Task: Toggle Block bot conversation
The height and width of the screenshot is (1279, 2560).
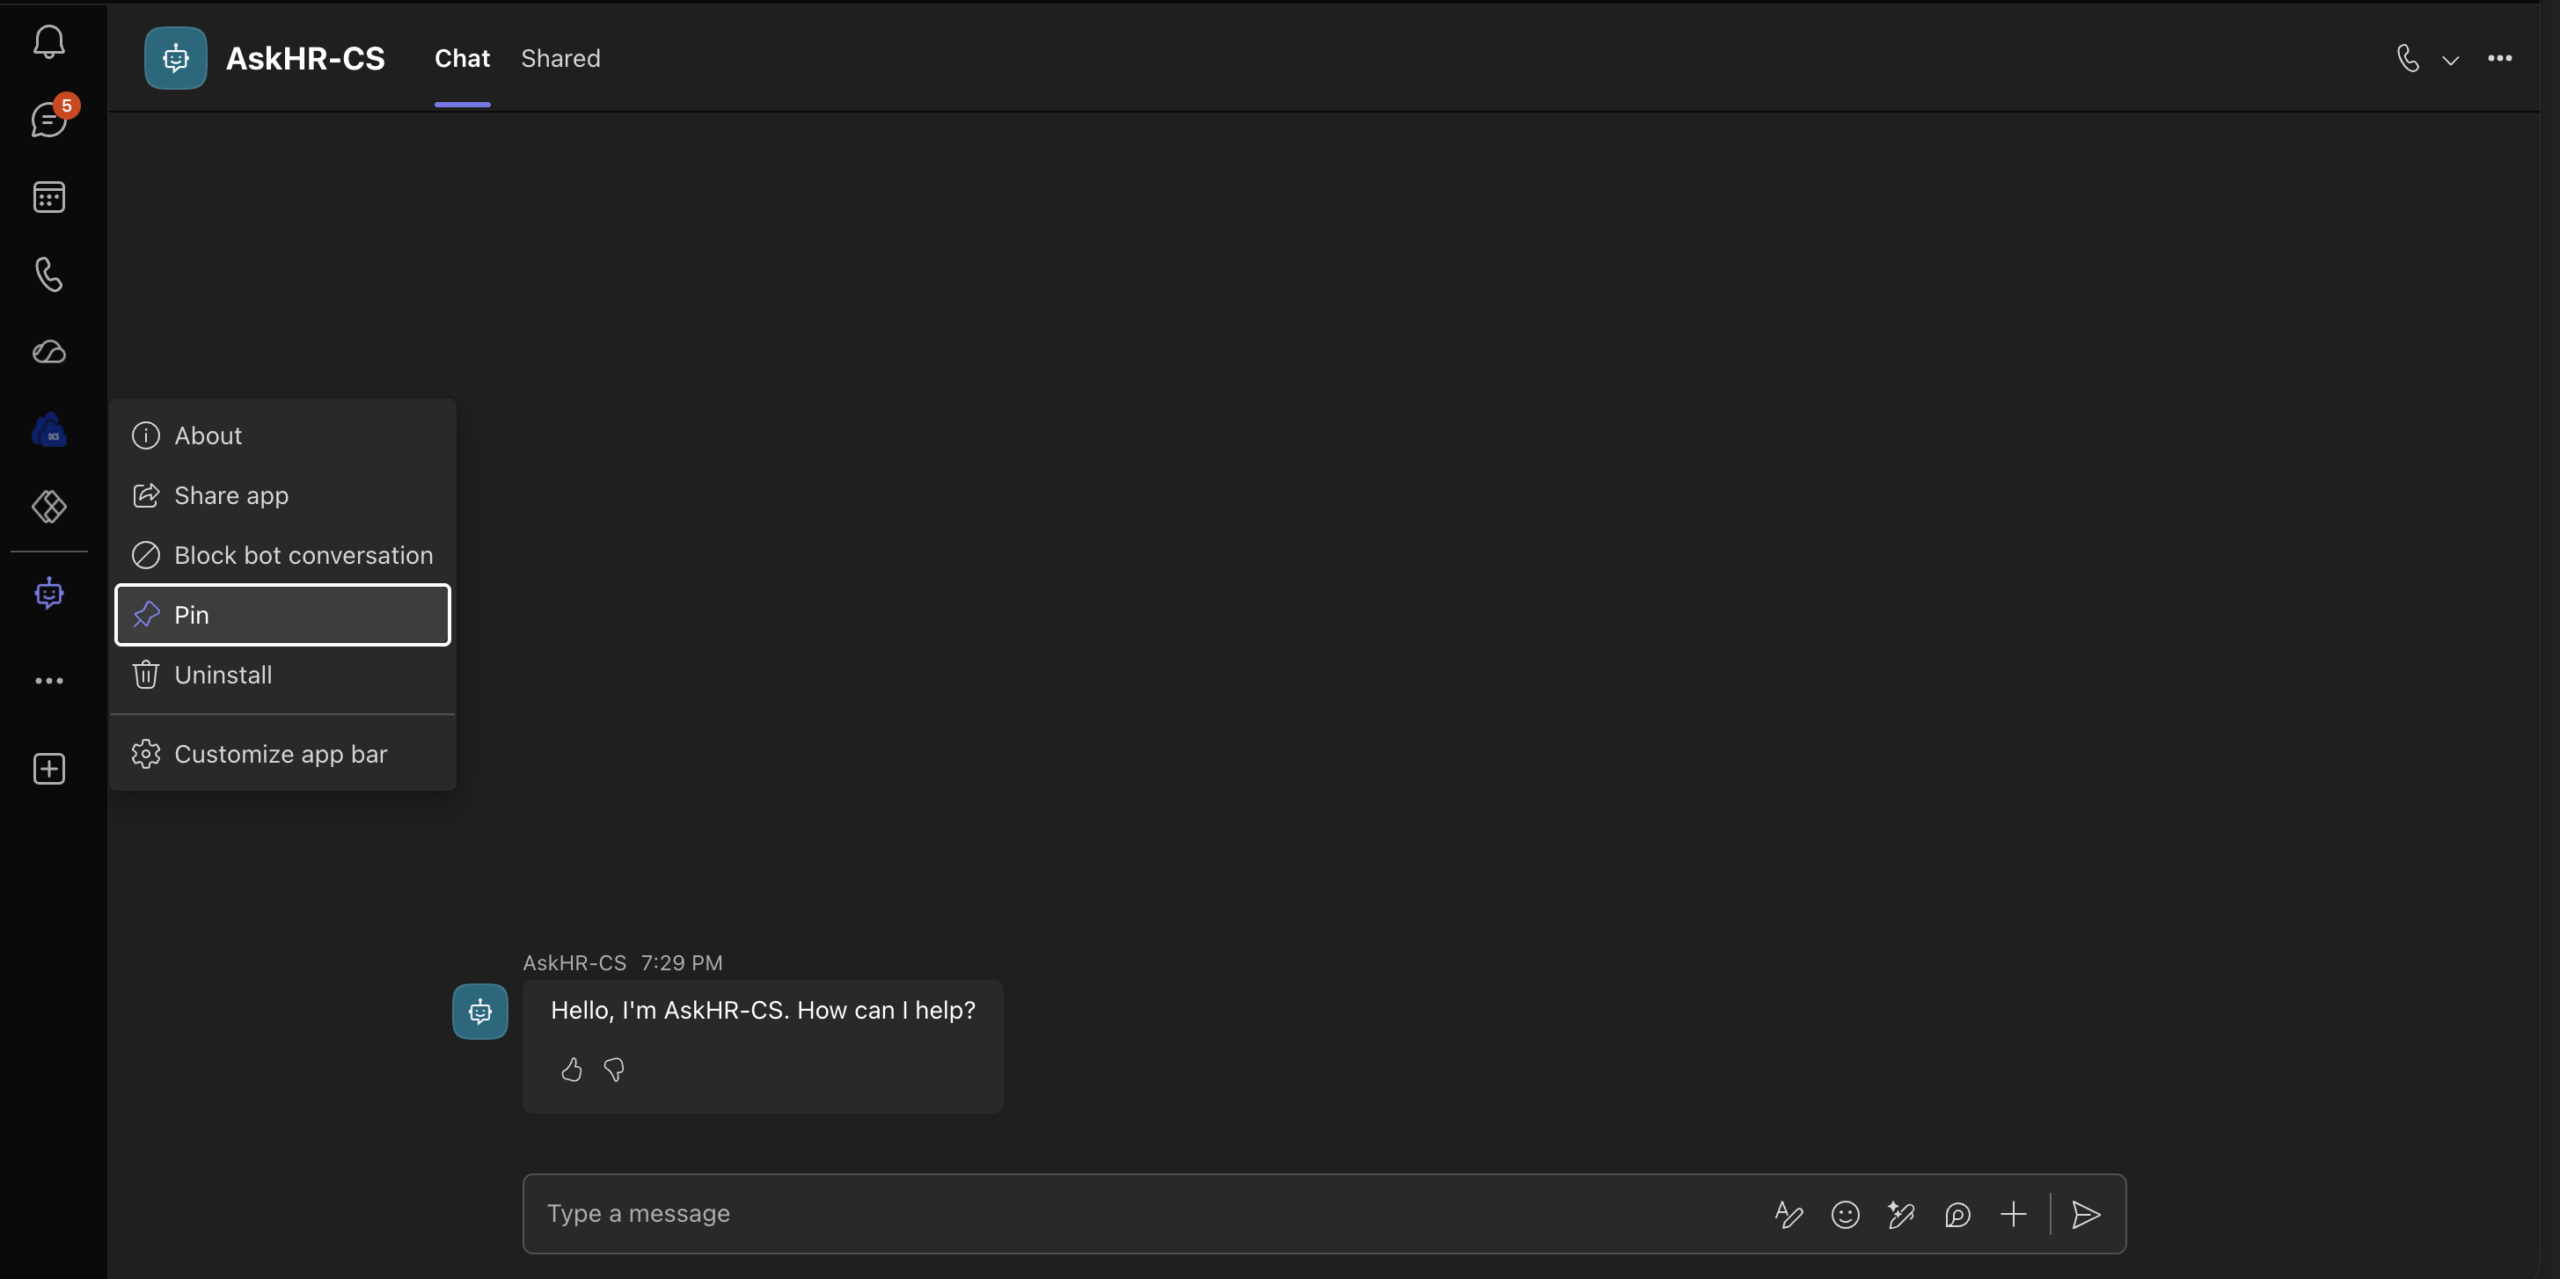Action: [283, 555]
